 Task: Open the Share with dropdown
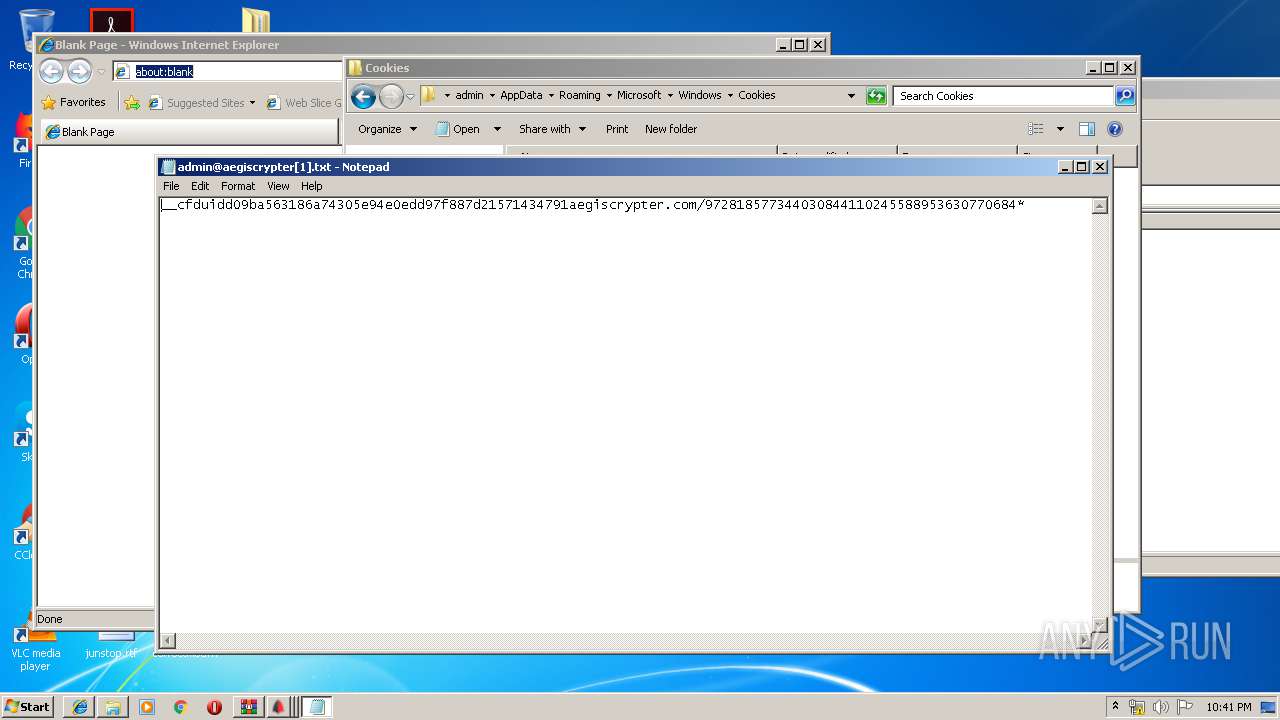pos(552,129)
